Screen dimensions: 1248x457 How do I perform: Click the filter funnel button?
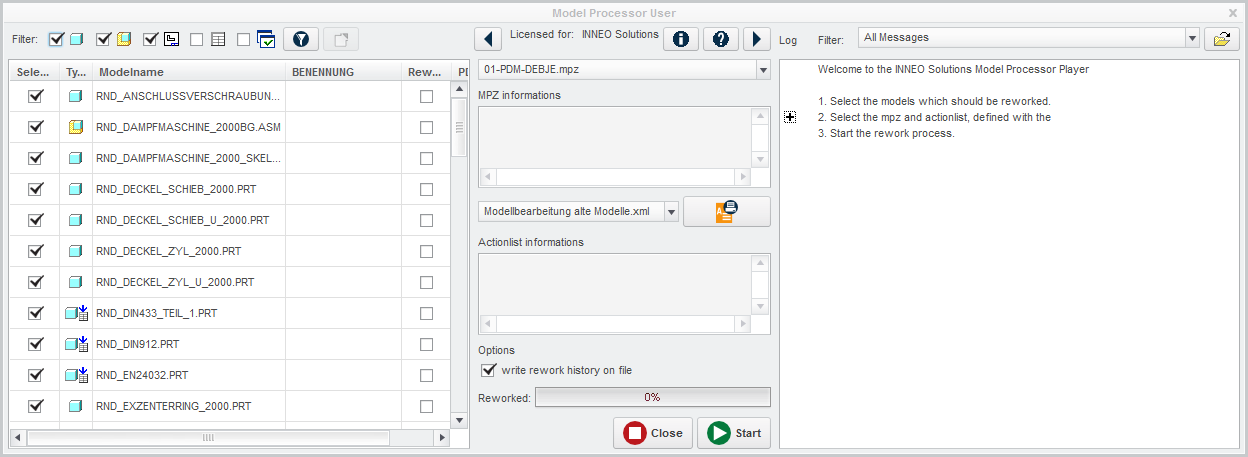click(300, 39)
